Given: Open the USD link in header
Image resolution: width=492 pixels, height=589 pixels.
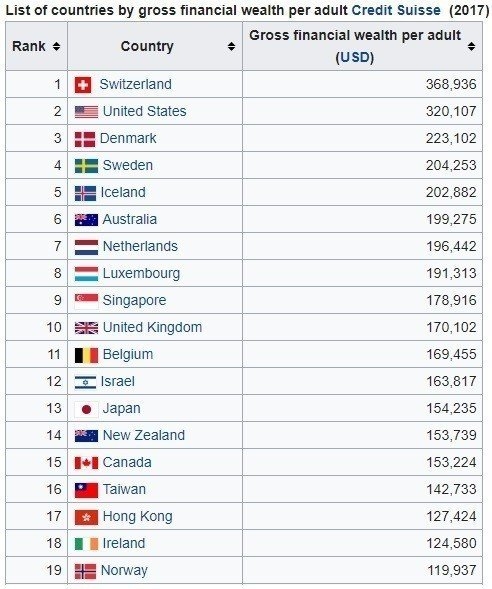Looking at the screenshot, I should pyautogui.click(x=355, y=57).
